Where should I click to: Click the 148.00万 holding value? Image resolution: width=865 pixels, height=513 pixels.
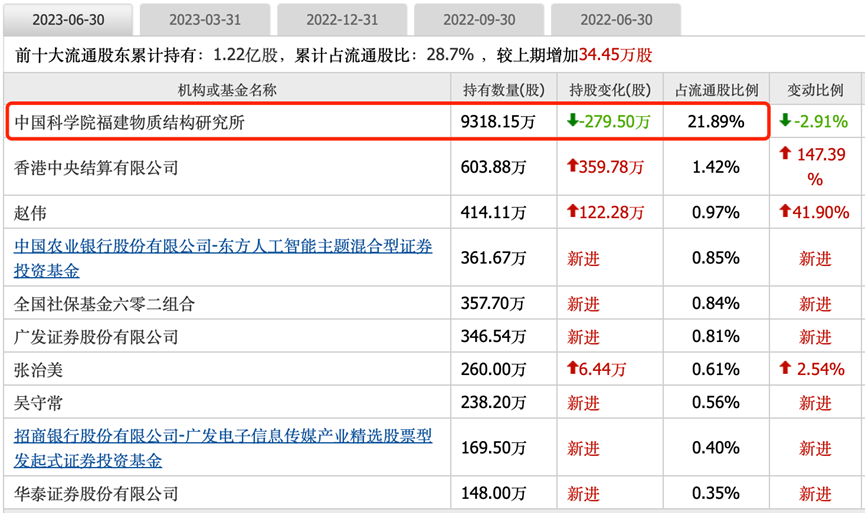click(x=493, y=493)
